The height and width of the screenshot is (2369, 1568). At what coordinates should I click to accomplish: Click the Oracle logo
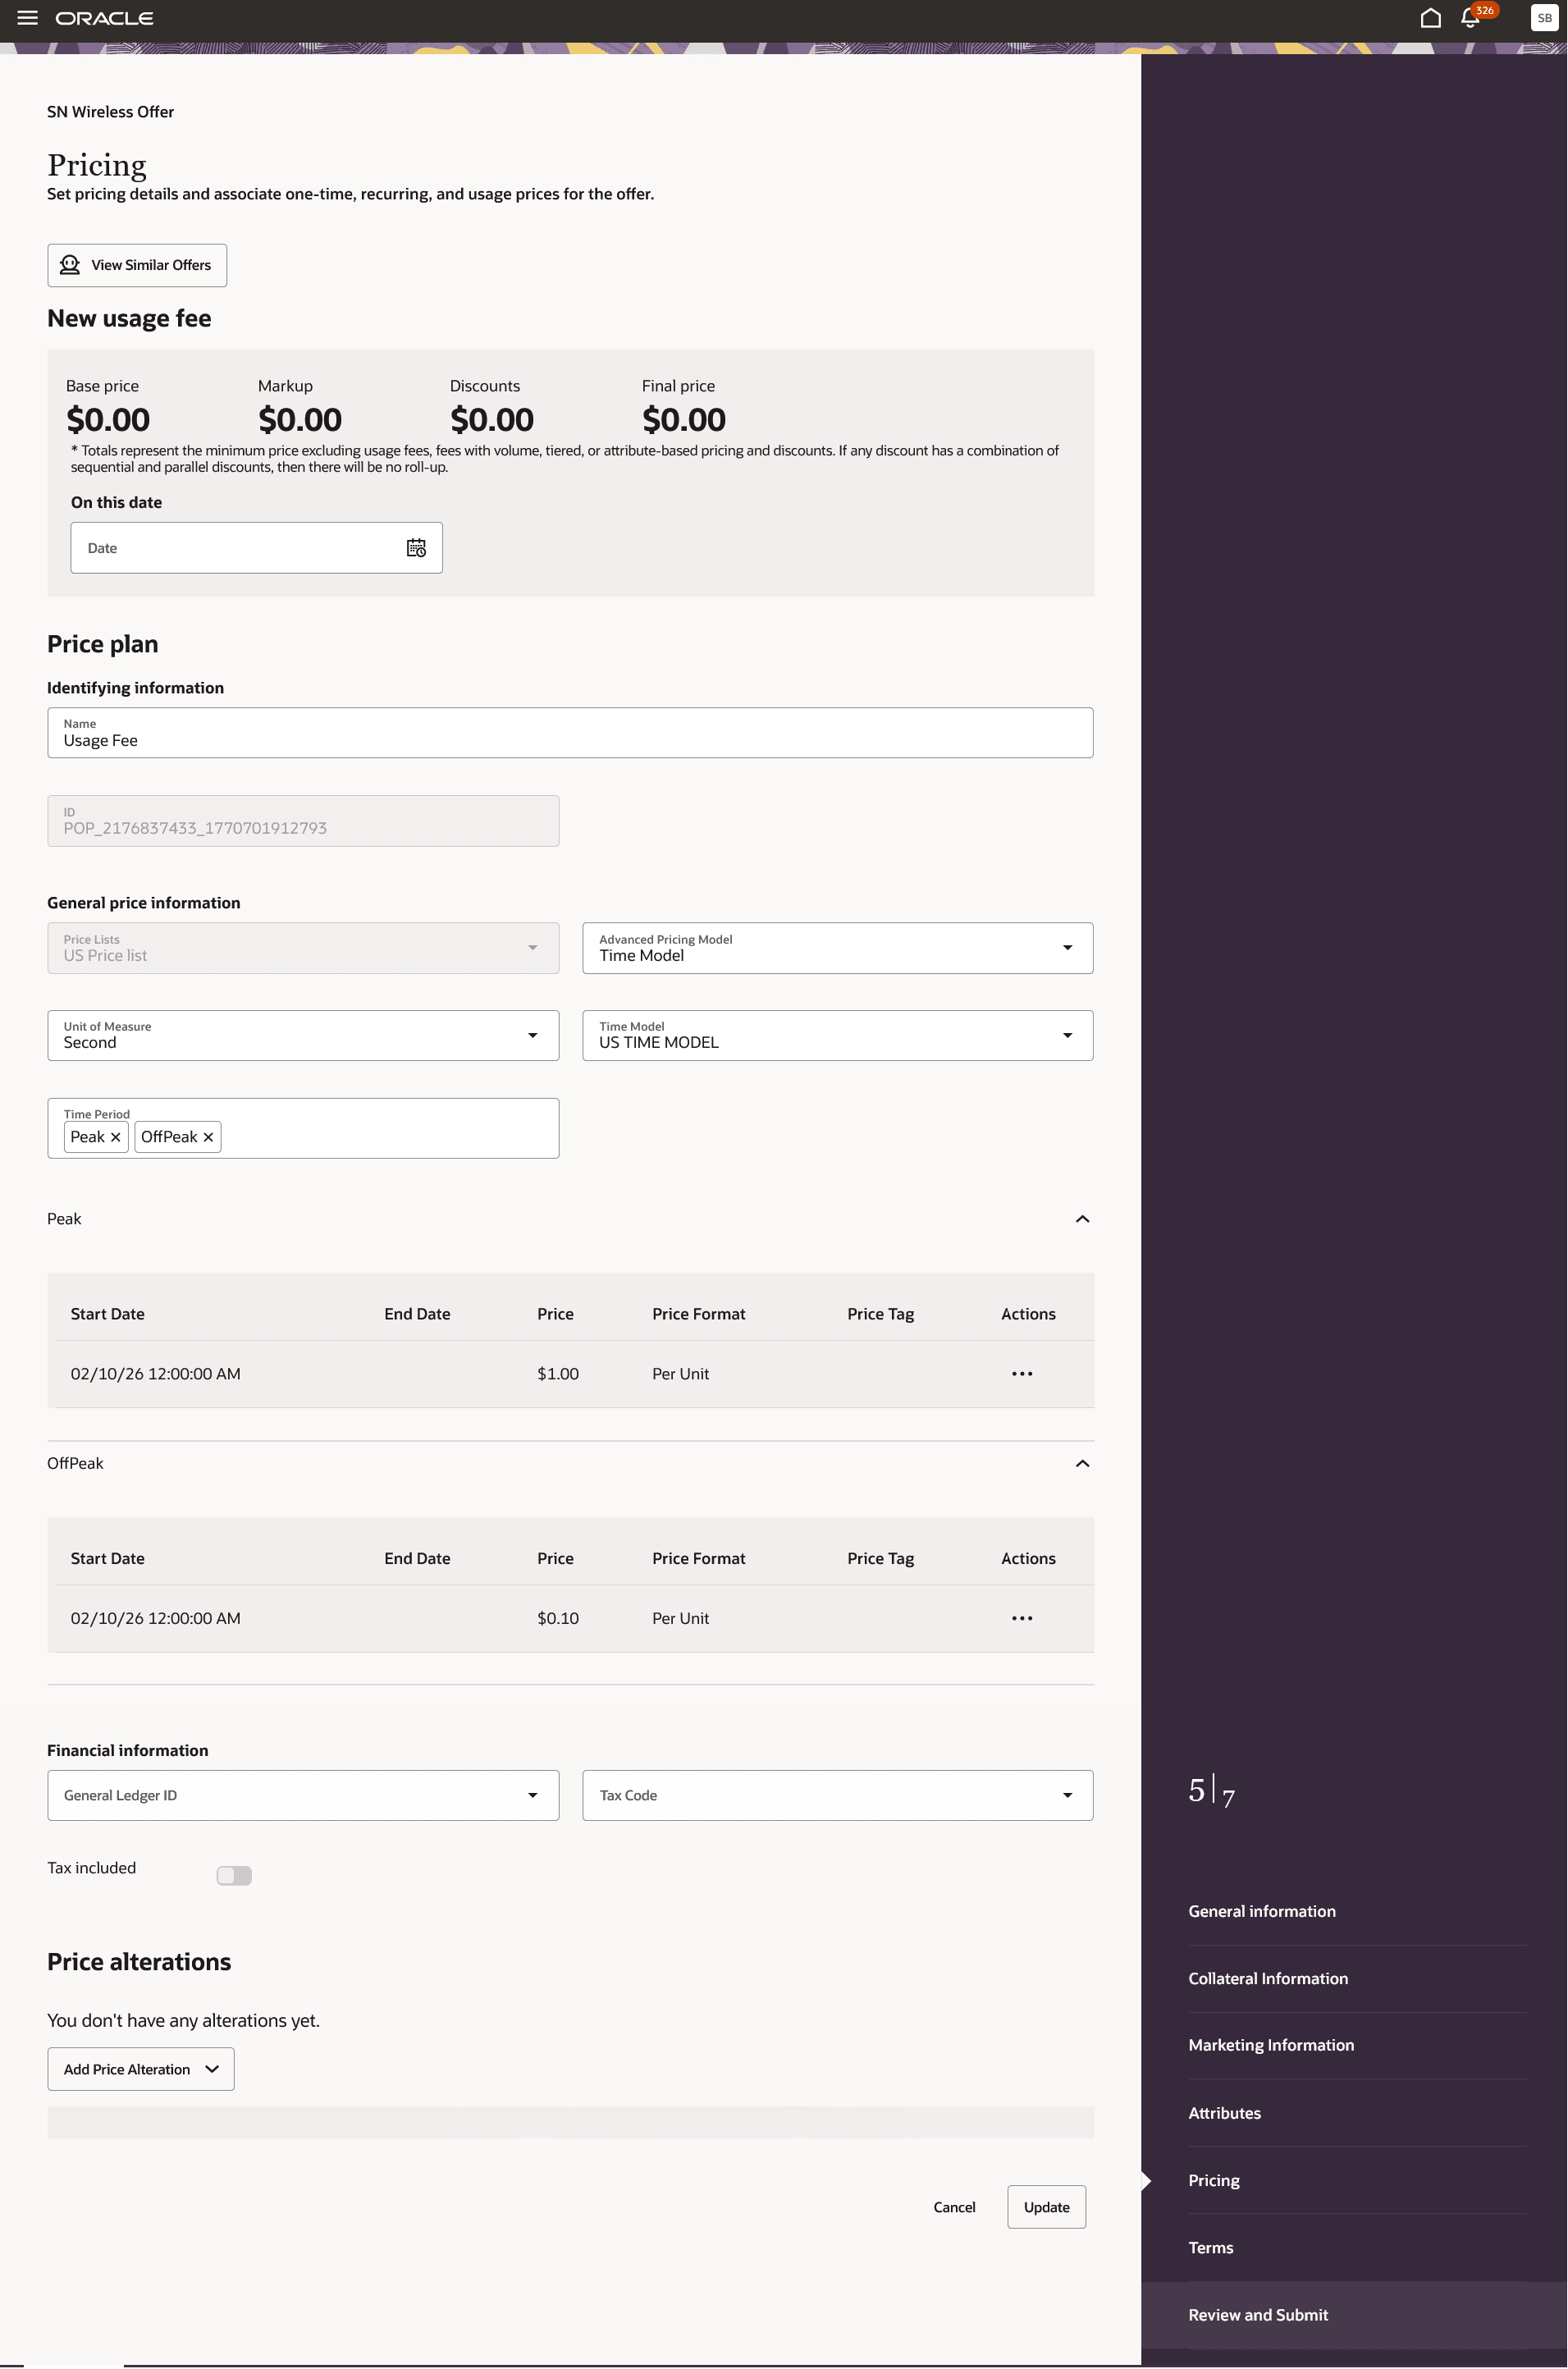[105, 17]
